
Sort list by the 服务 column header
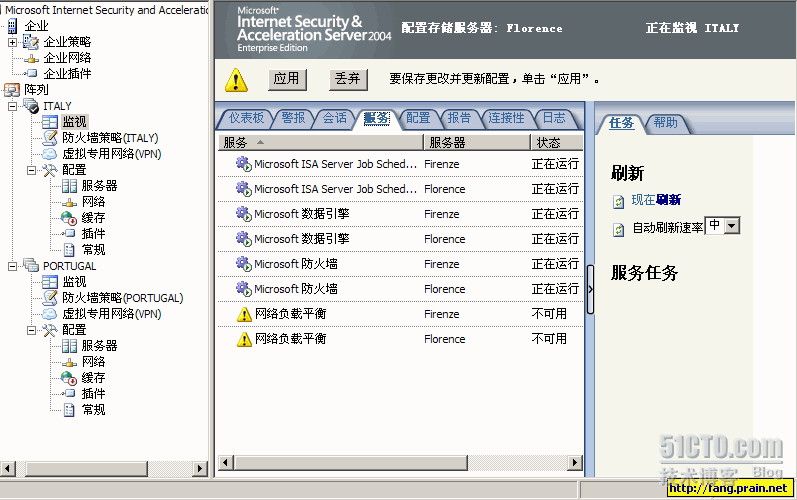[x=320, y=143]
